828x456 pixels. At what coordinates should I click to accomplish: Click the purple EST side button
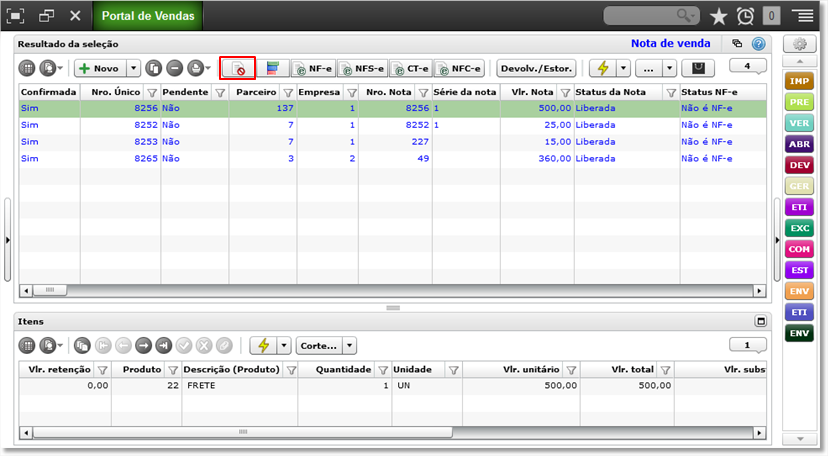[x=799, y=270]
